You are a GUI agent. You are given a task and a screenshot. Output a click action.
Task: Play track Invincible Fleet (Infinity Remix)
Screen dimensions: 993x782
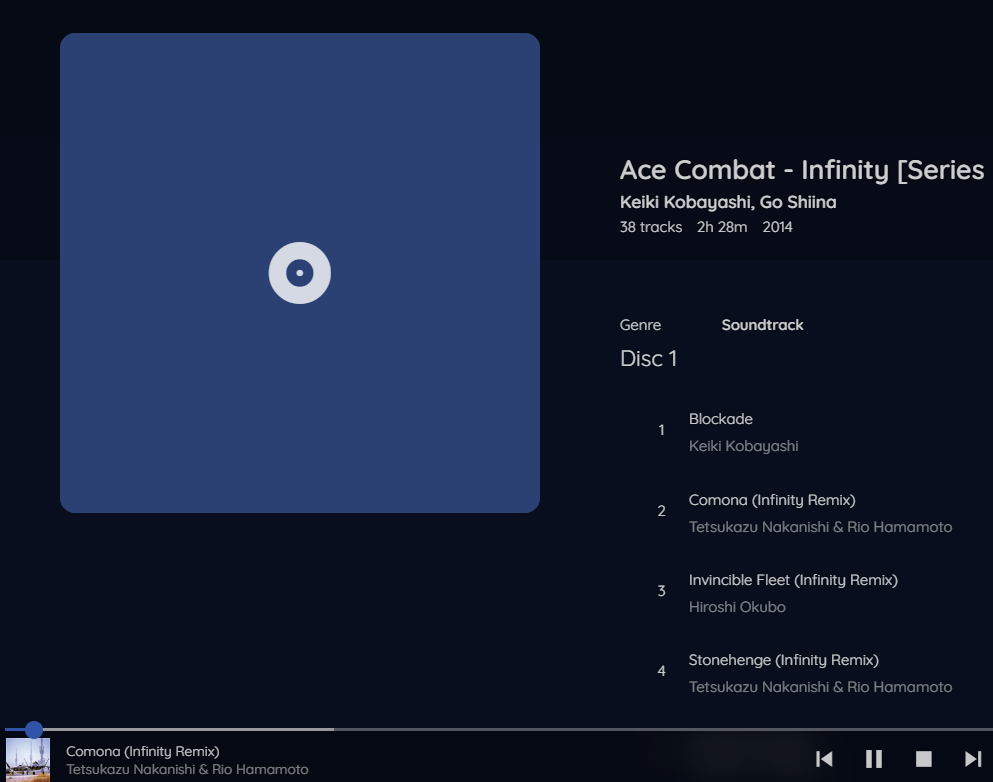coord(793,580)
